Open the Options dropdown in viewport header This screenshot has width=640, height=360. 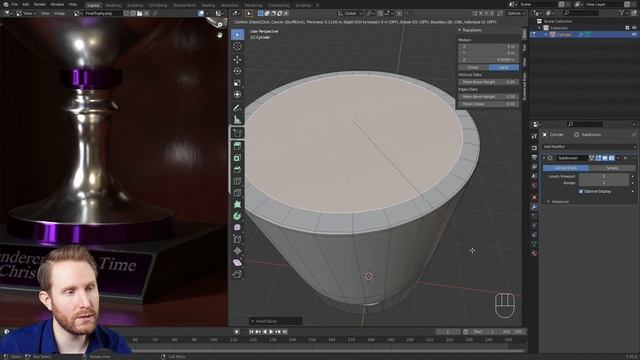516,13
